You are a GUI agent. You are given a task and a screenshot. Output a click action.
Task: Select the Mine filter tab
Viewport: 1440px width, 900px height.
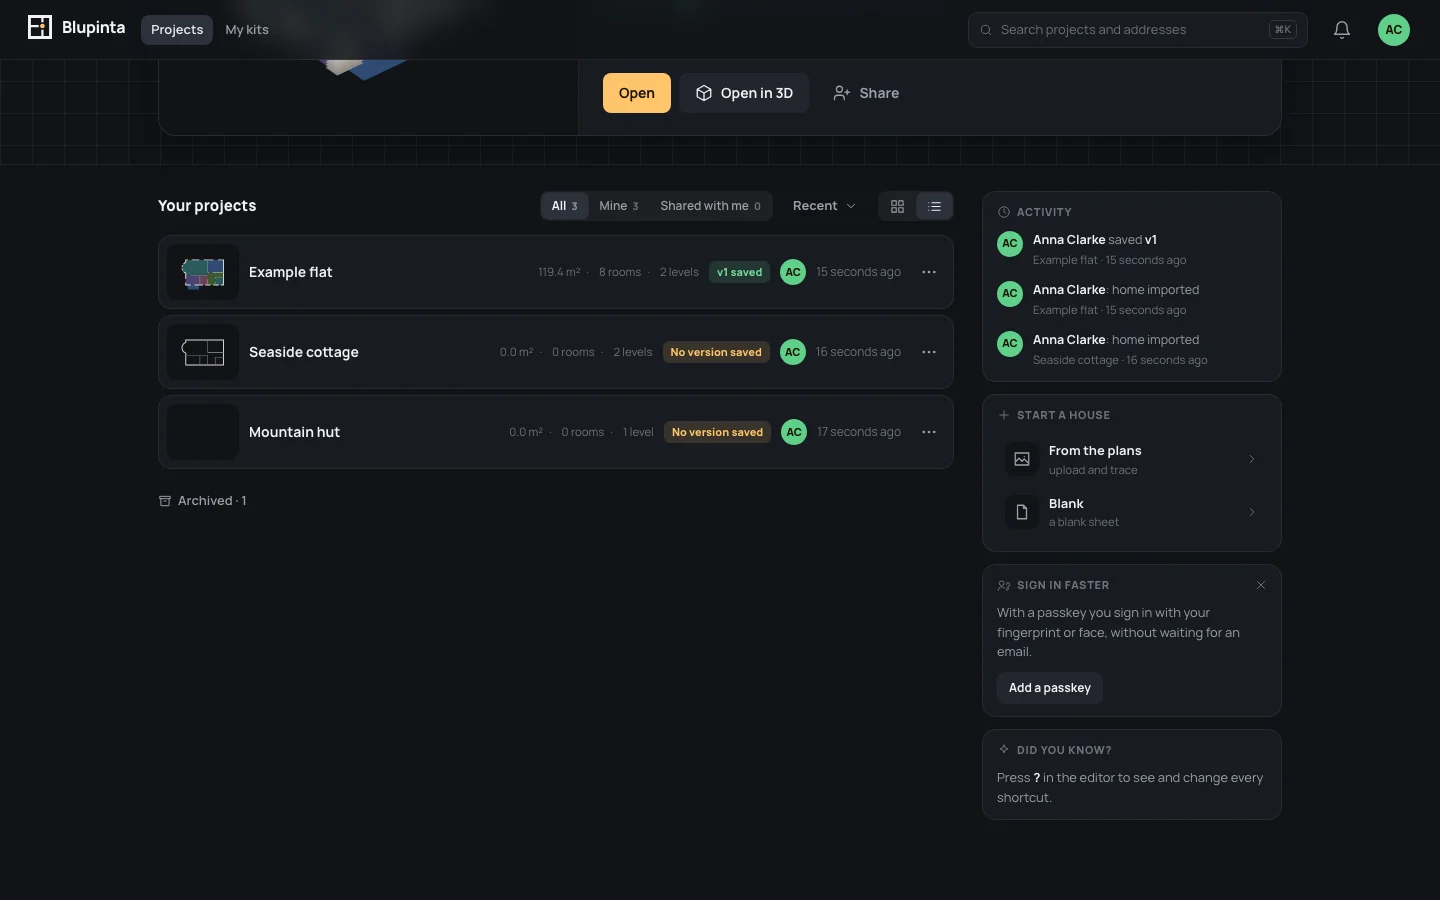point(619,206)
